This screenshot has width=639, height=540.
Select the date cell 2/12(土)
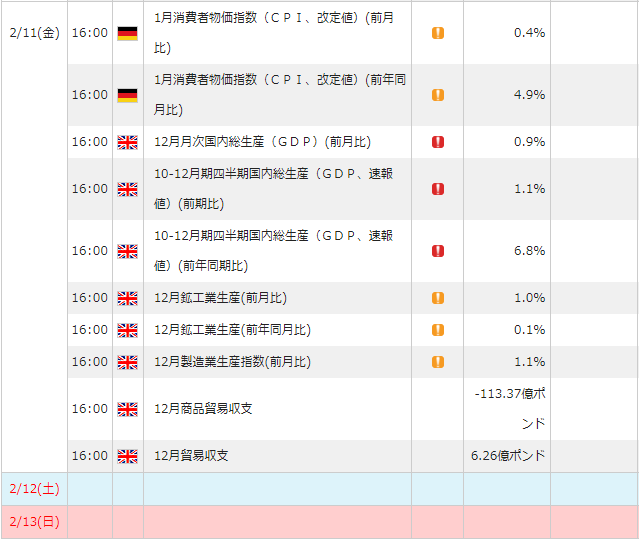(x=35, y=489)
